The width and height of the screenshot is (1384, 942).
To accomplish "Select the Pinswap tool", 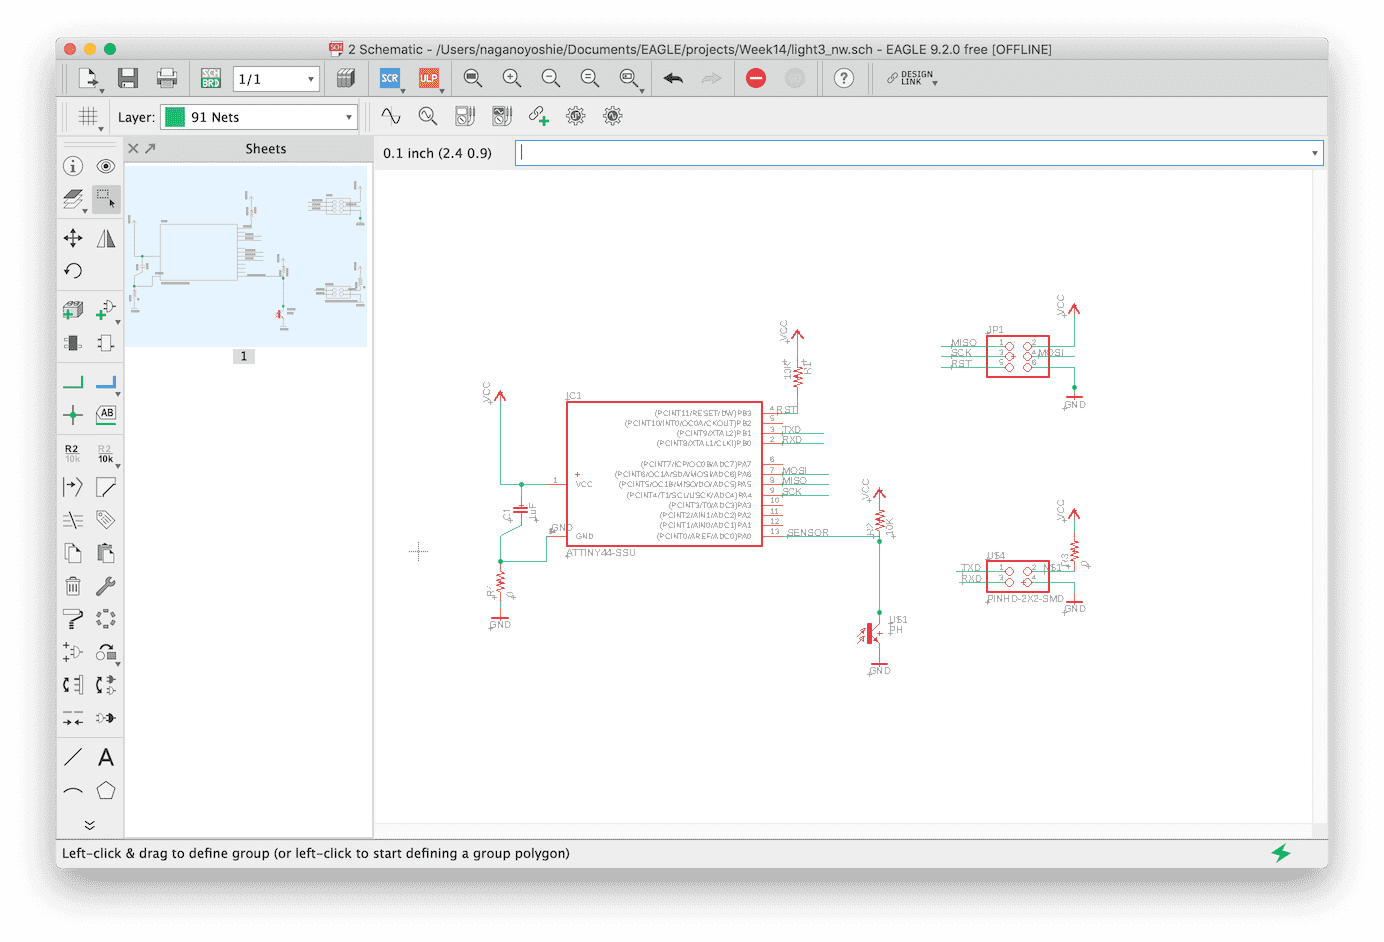I will tap(73, 685).
